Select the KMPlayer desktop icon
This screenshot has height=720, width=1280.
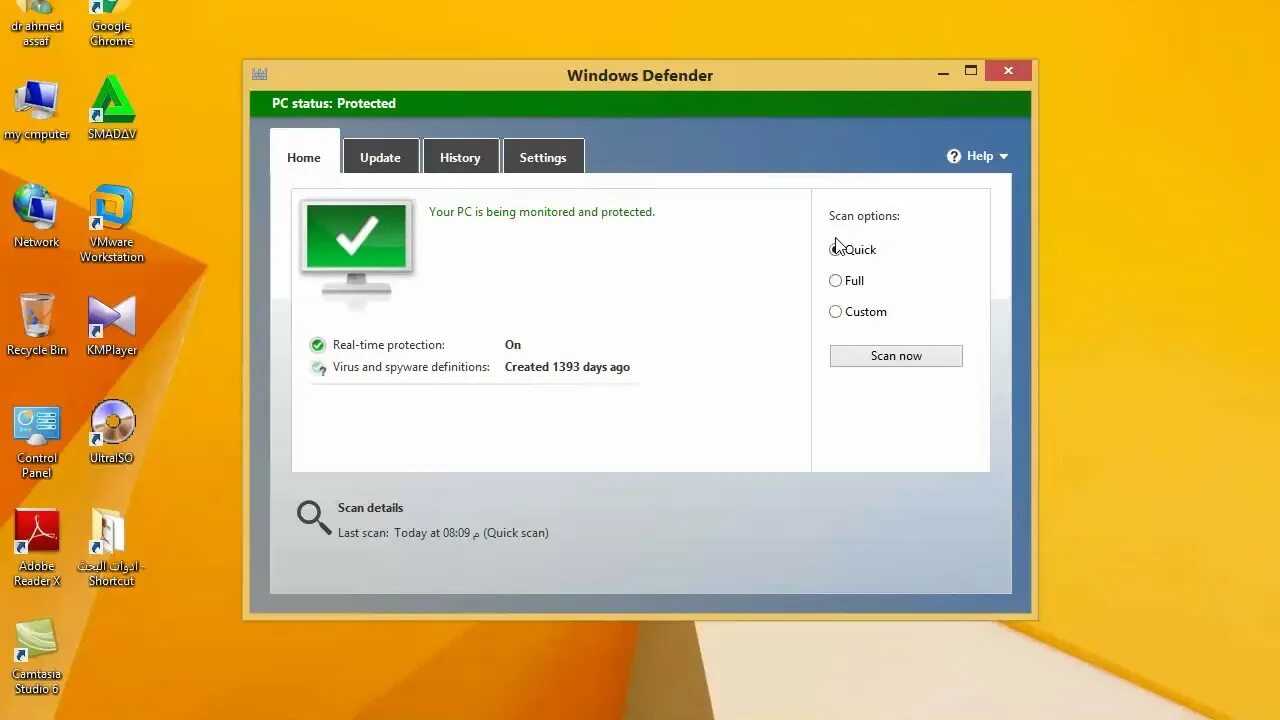112,325
